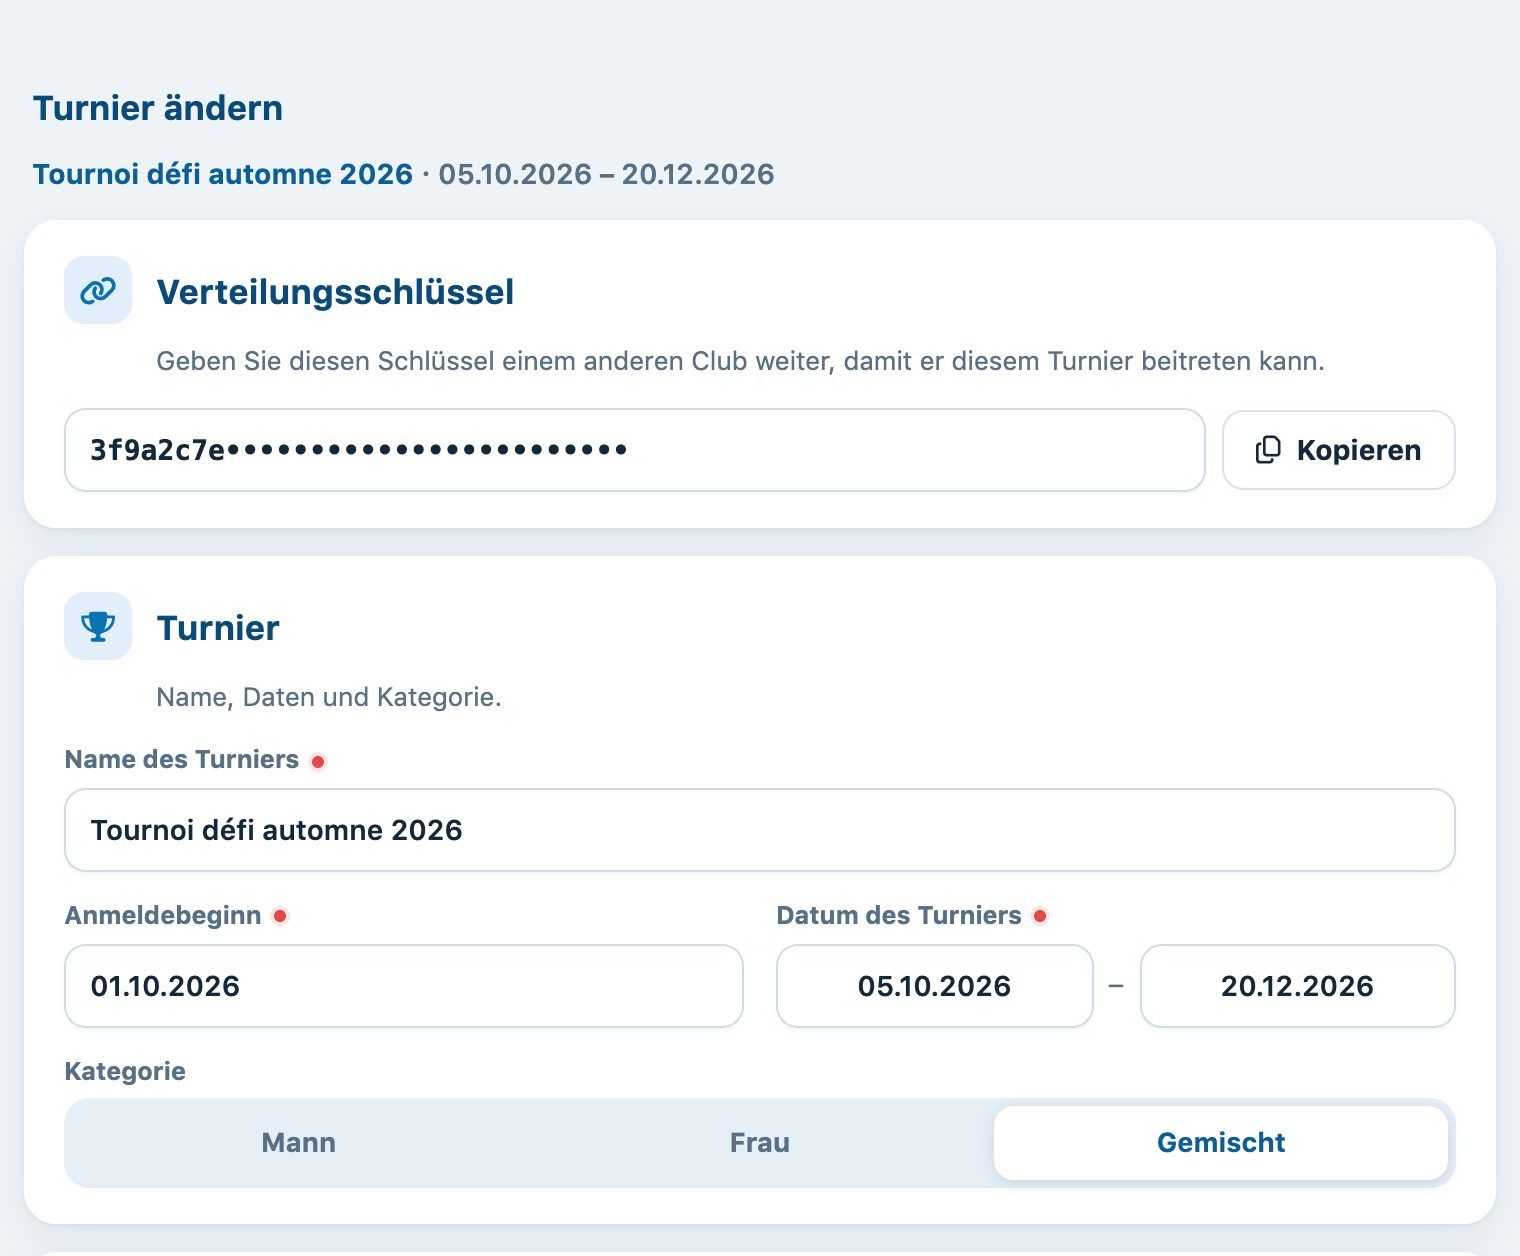The width and height of the screenshot is (1520, 1256).
Task: Click the Verteilungsschlüssel section title
Action: (x=336, y=292)
